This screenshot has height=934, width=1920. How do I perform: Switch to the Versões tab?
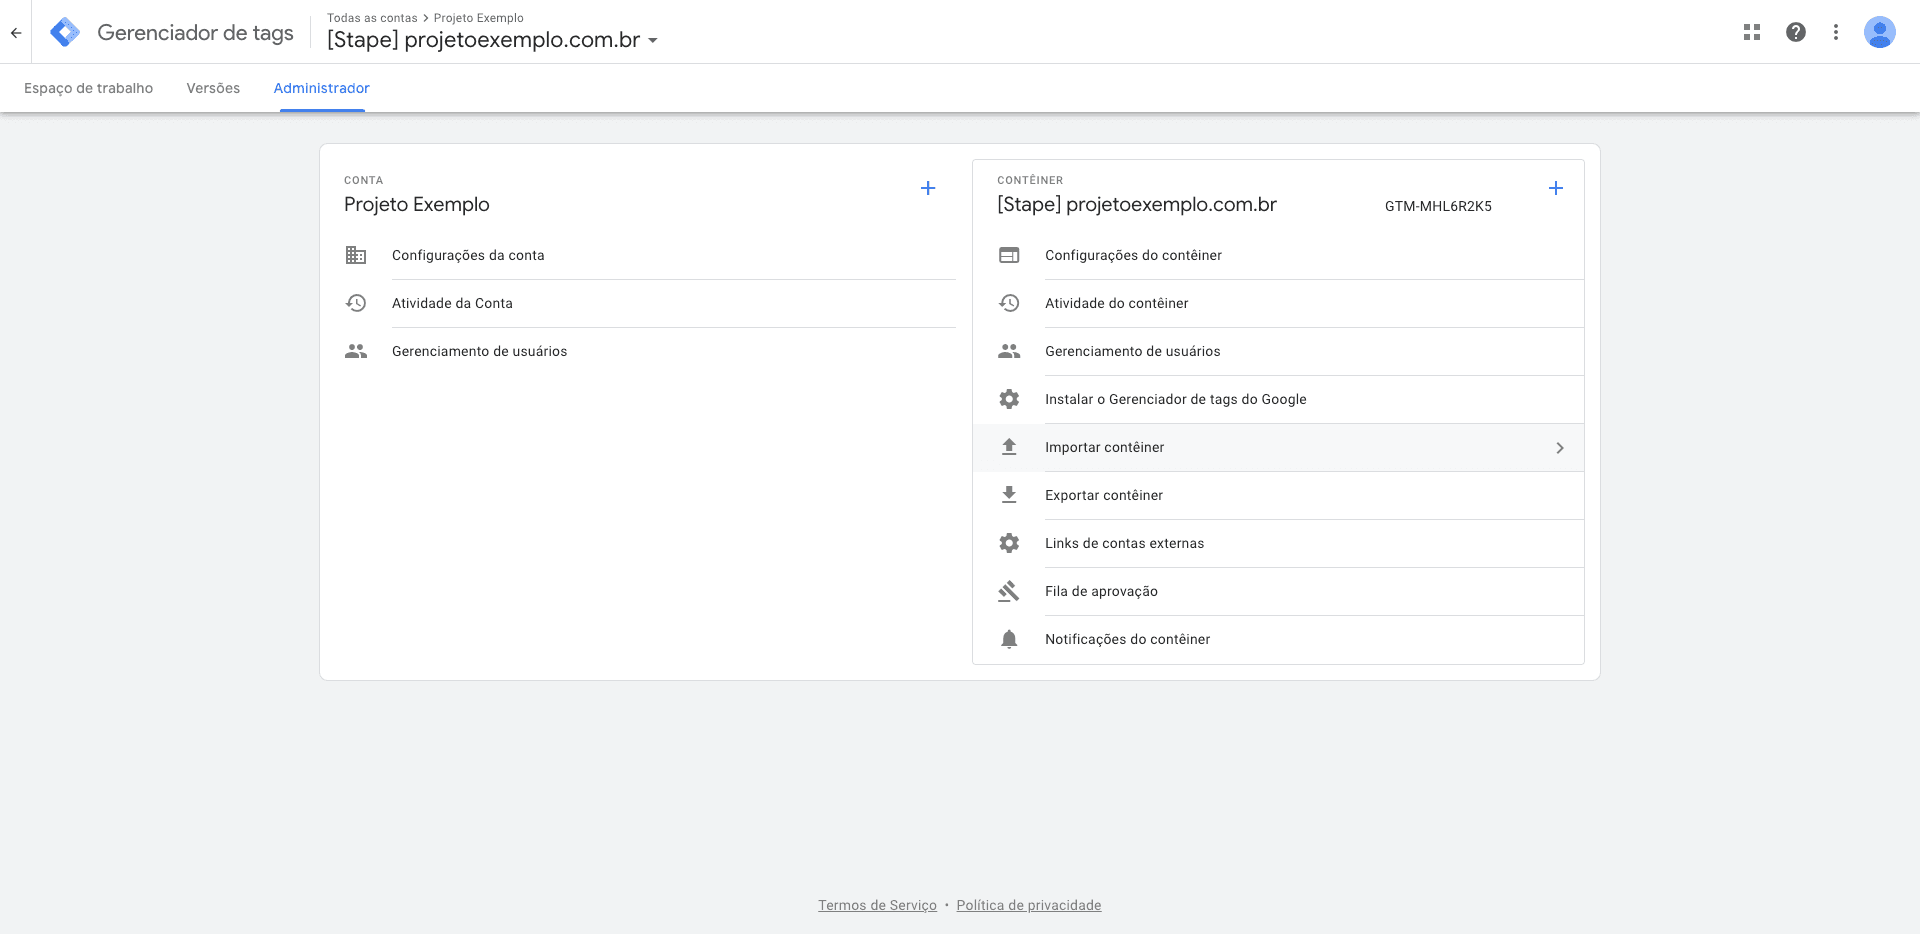tap(213, 88)
